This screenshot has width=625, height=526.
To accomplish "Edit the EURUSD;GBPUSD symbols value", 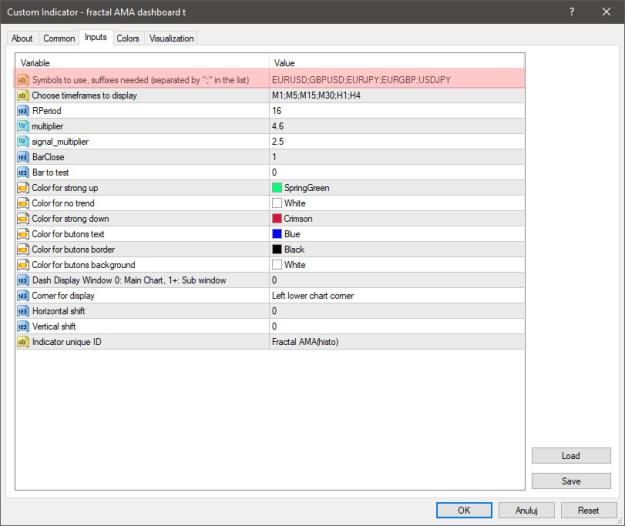I will 397,80.
